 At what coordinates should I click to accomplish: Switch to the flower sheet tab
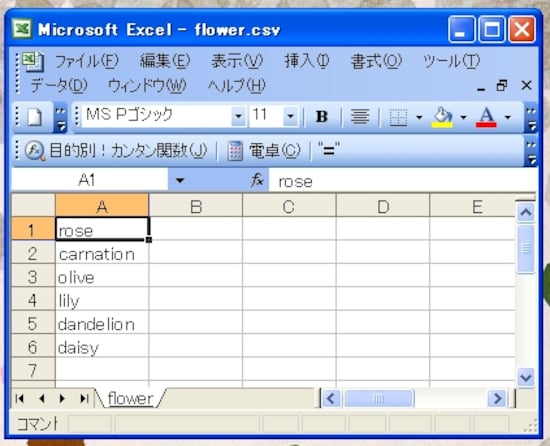click(130, 398)
